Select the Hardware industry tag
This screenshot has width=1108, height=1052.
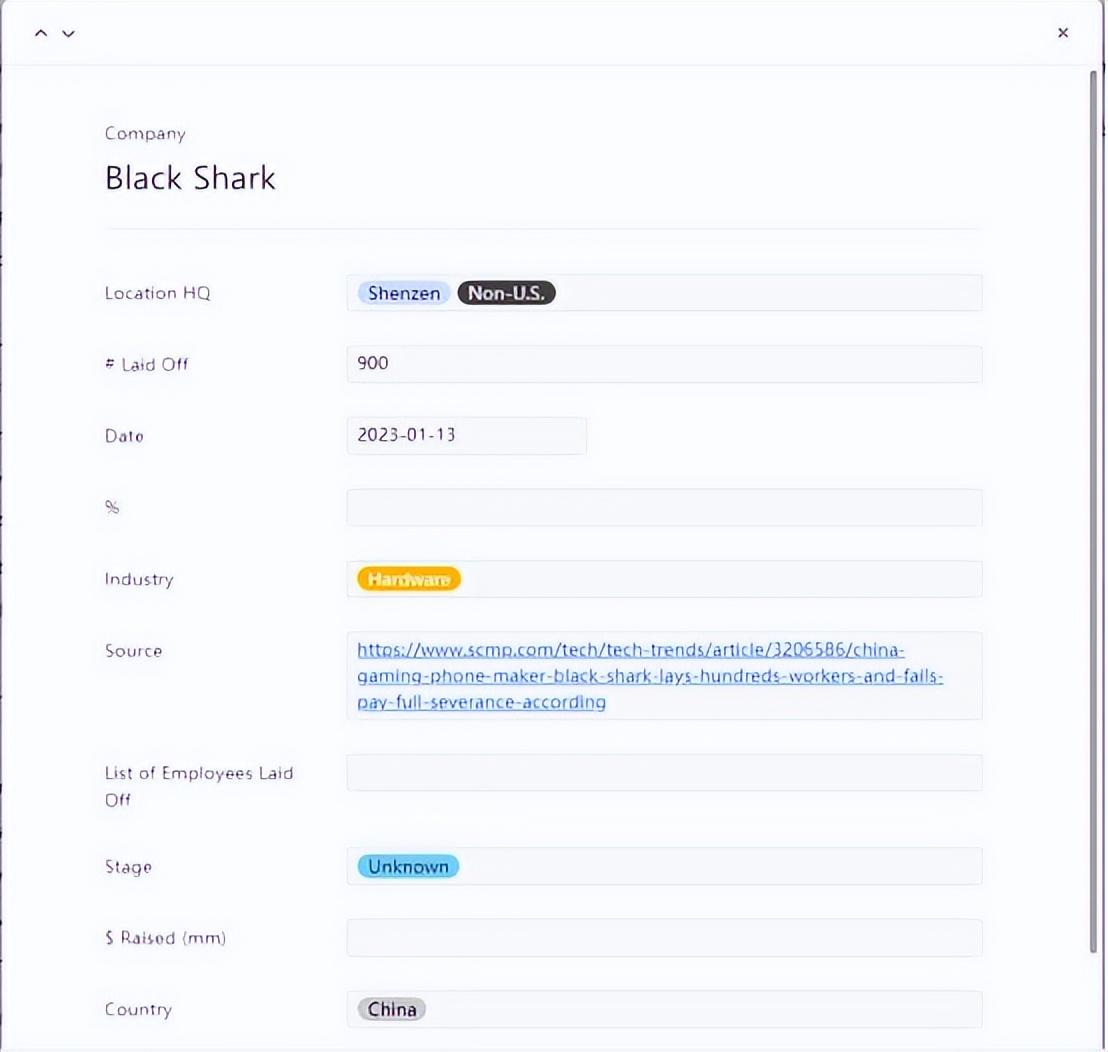tap(409, 579)
